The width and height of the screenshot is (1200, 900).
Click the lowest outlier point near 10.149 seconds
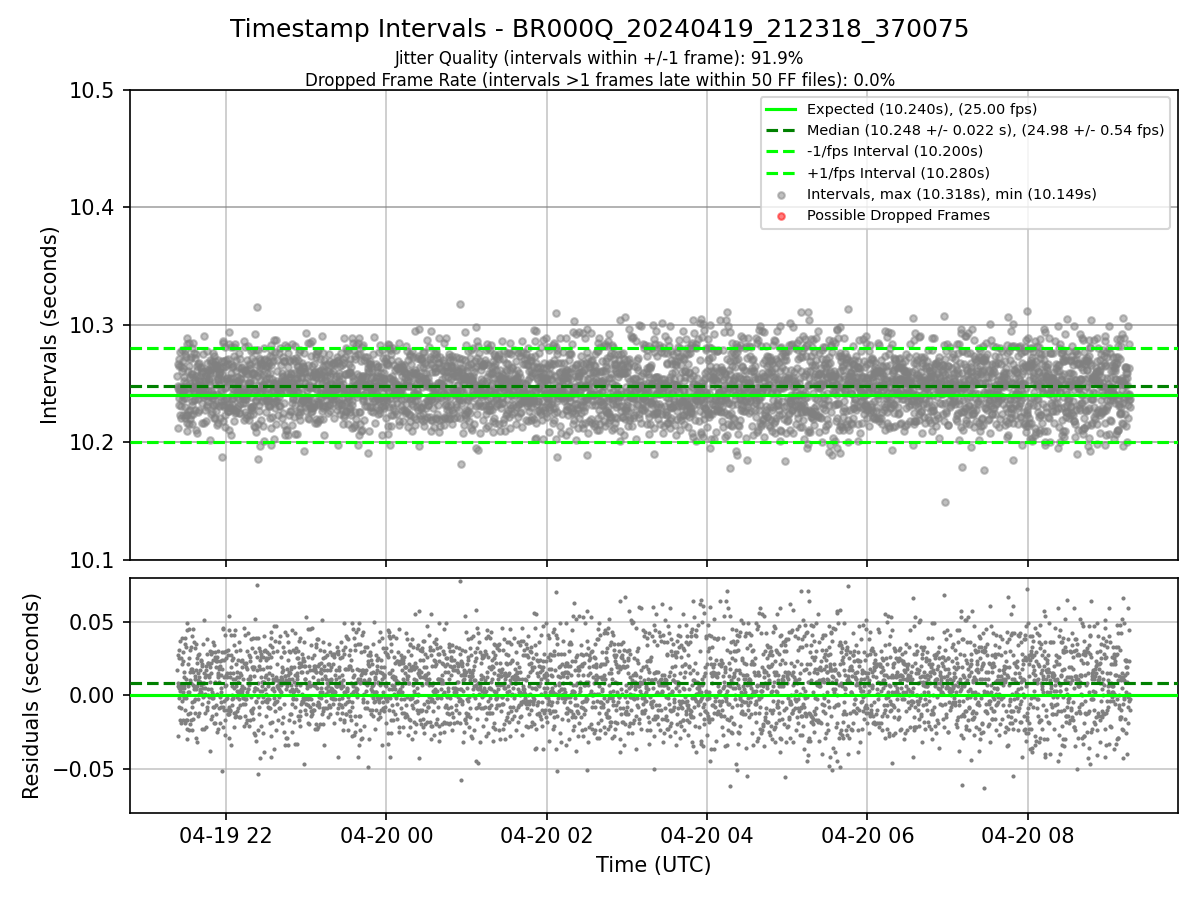[x=945, y=502]
